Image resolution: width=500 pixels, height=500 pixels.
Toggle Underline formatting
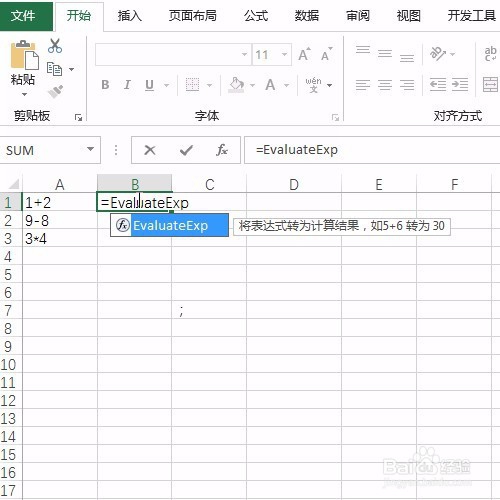coord(150,85)
